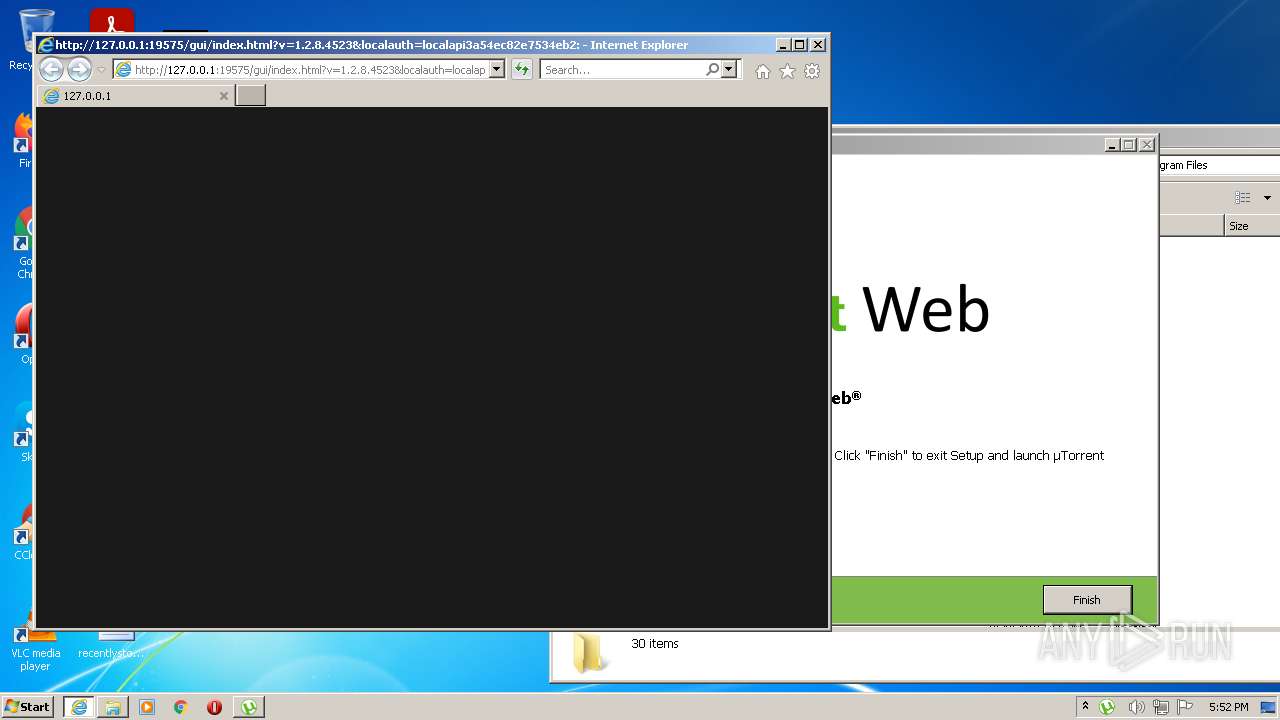Launch Opera from the taskbar

(214, 707)
